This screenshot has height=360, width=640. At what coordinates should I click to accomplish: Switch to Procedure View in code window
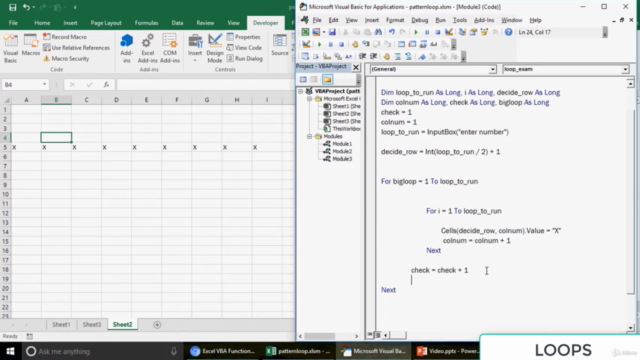click(x=370, y=335)
